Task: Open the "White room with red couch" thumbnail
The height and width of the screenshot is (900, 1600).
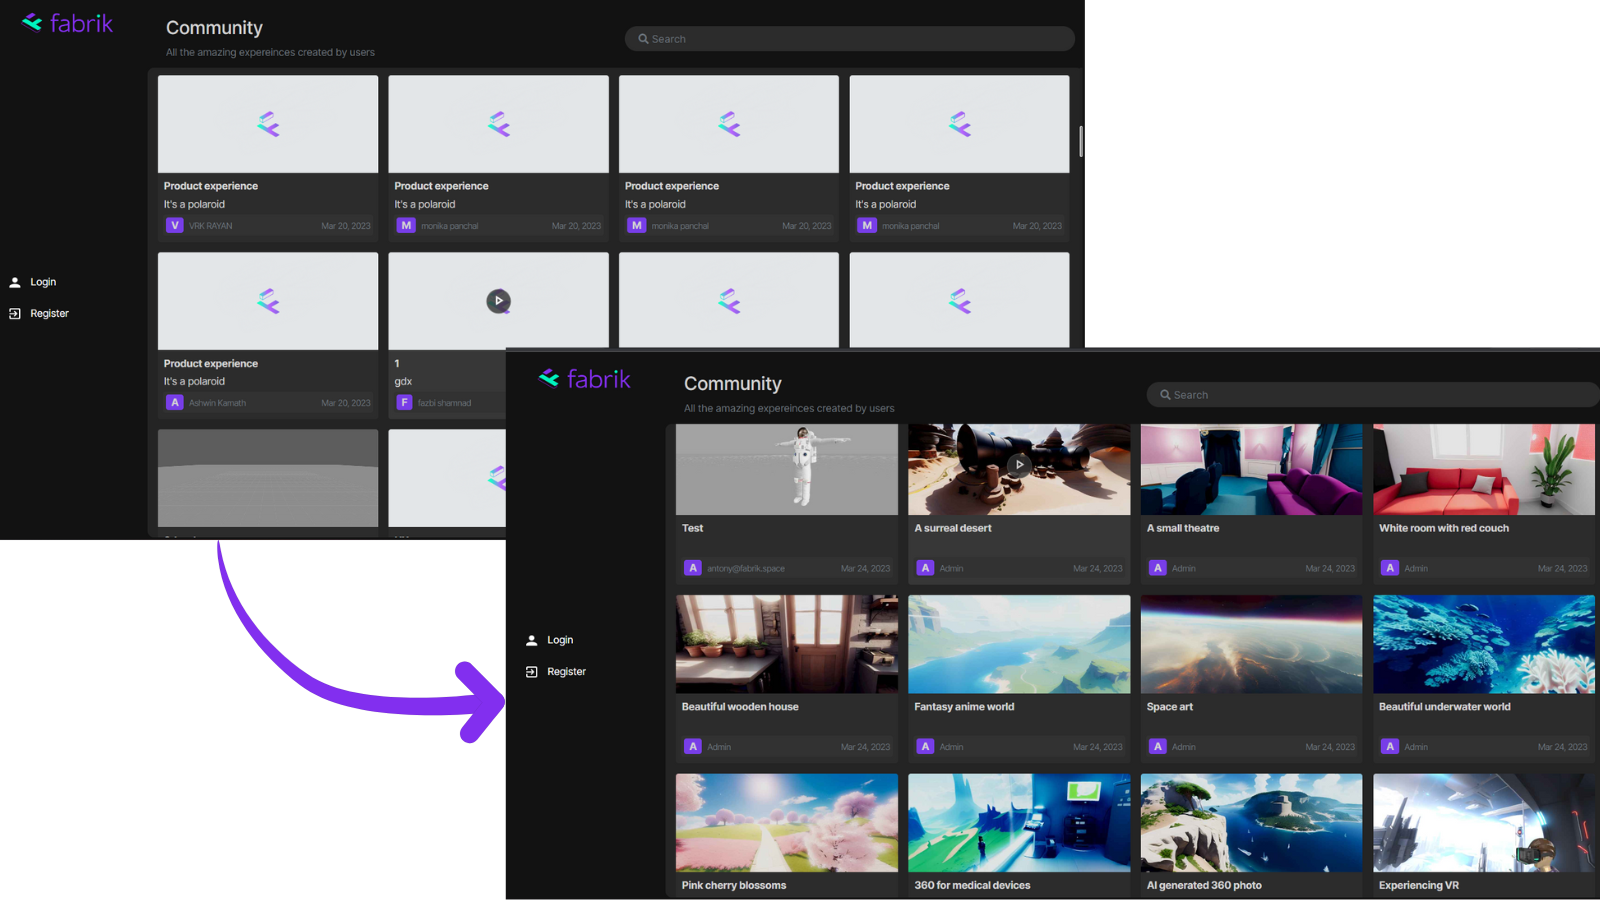Action: [x=1483, y=470]
